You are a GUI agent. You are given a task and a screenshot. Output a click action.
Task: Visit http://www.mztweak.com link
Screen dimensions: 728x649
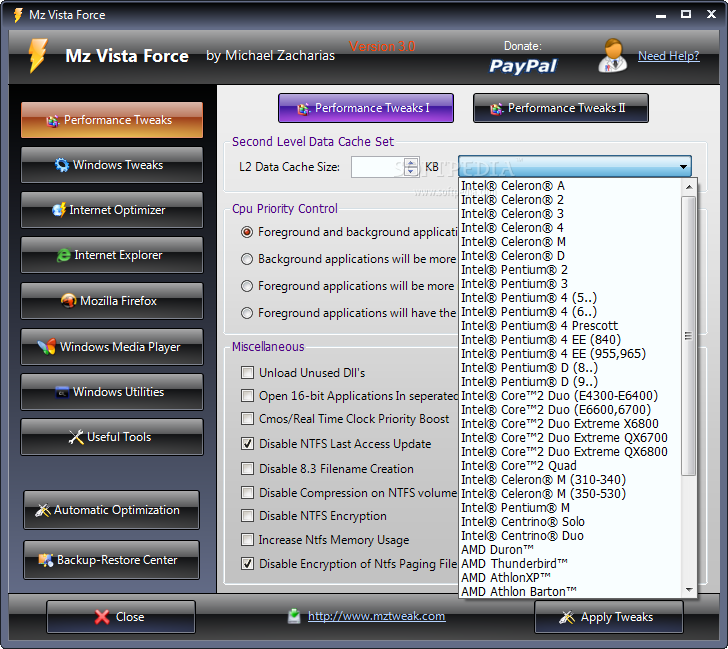377,616
